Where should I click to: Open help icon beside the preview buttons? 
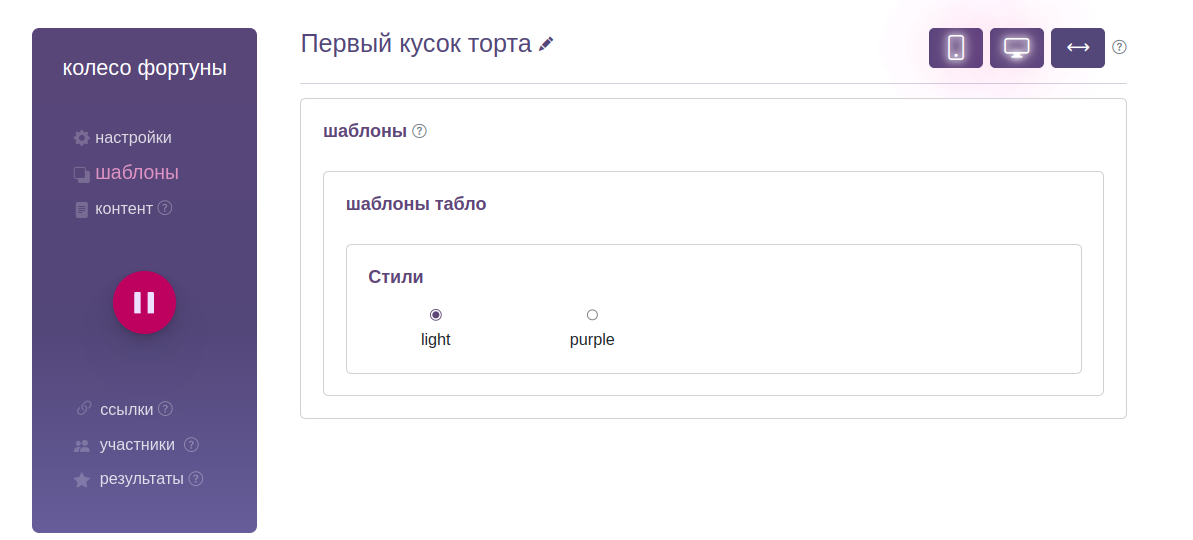[1119, 47]
